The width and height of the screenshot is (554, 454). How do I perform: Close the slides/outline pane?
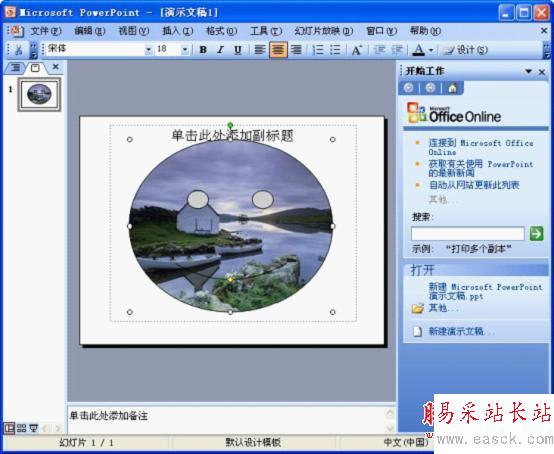tap(55, 66)
